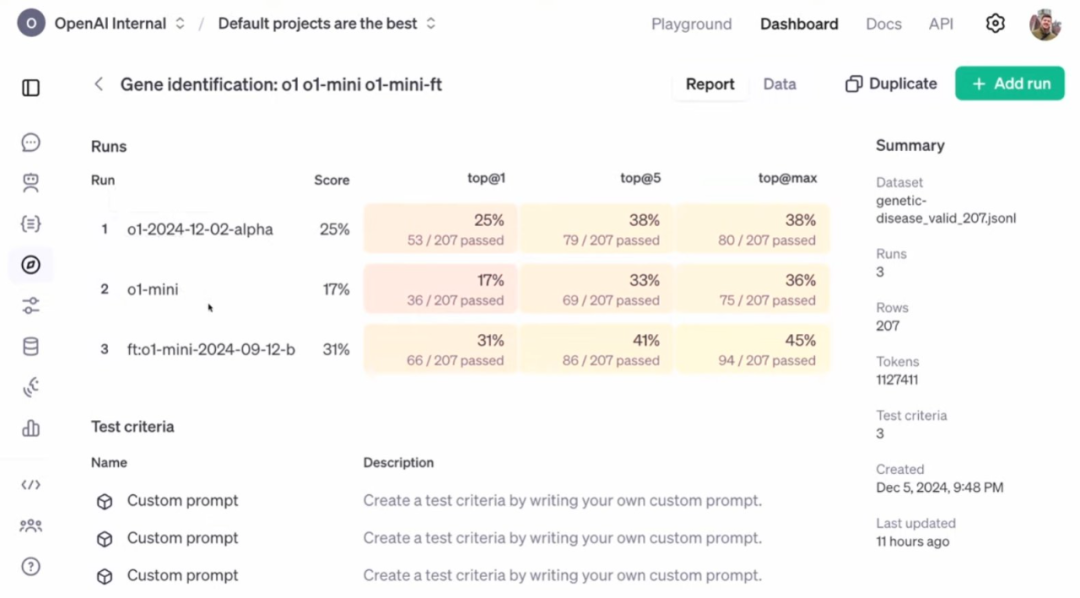Open the settings gear icon

995,23
